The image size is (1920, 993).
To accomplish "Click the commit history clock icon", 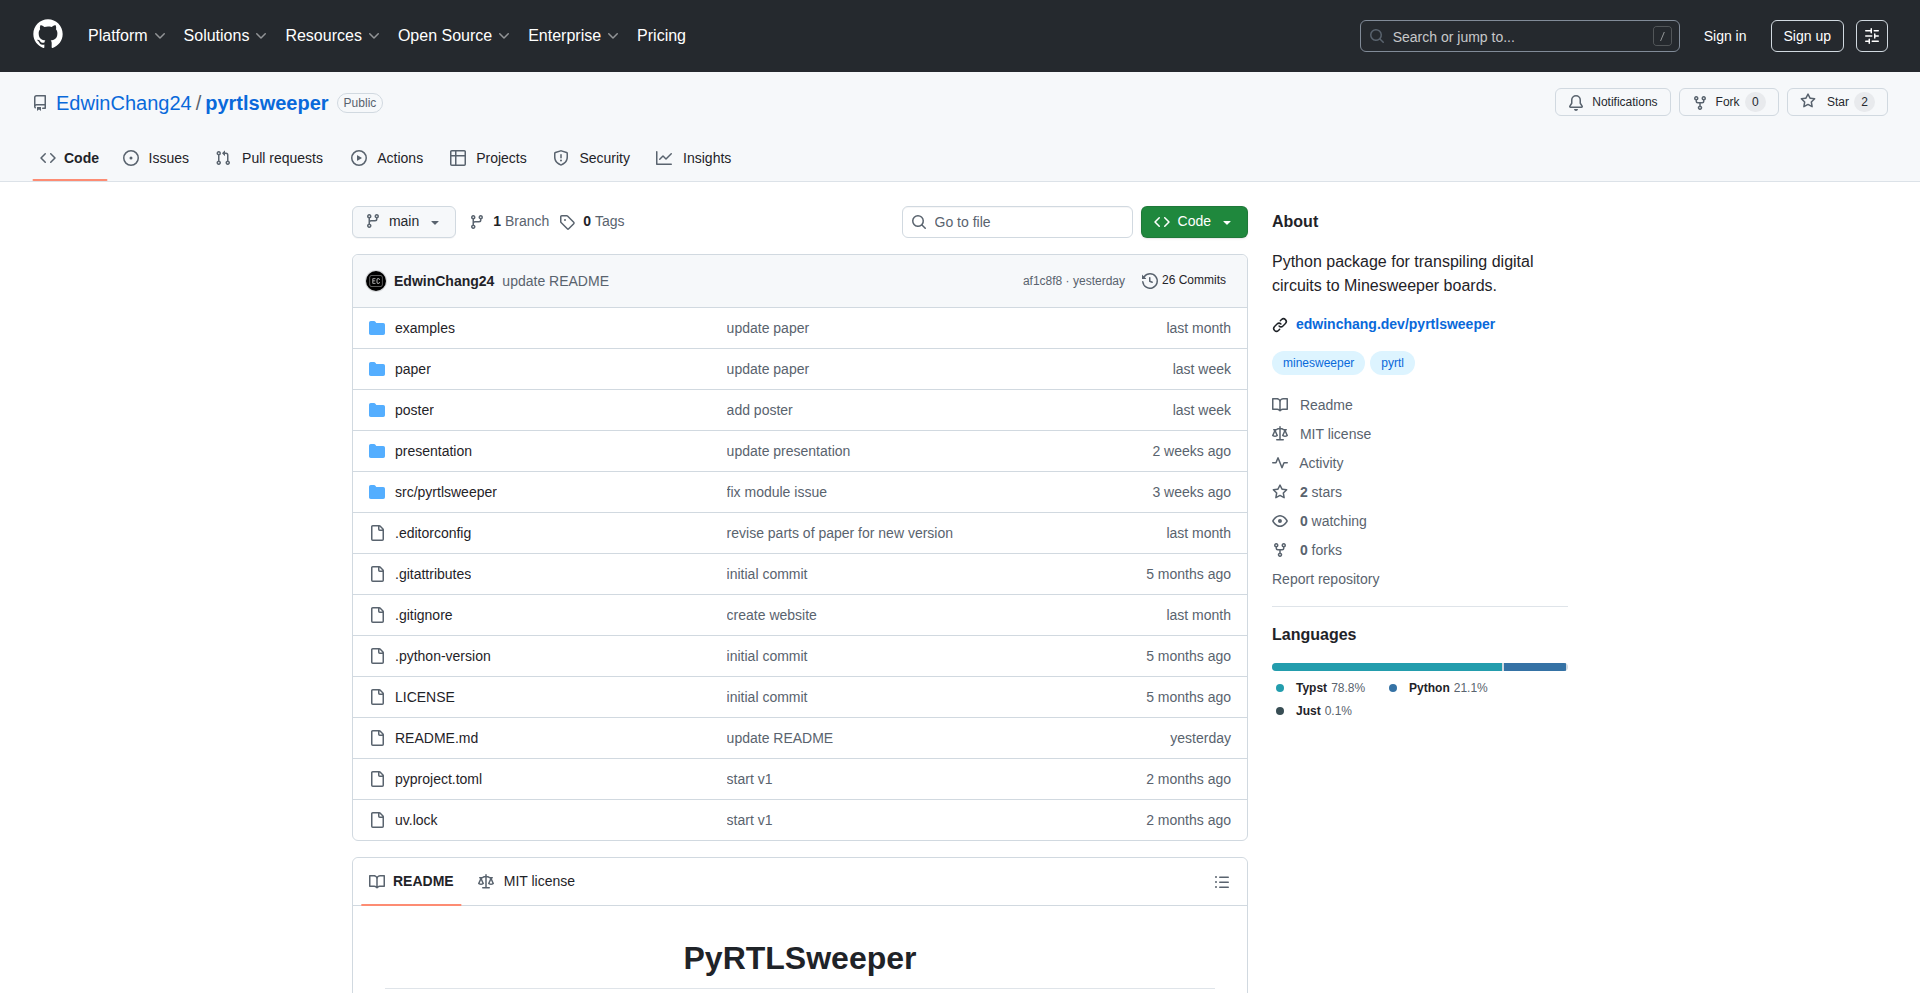I will click(1150, 281).
